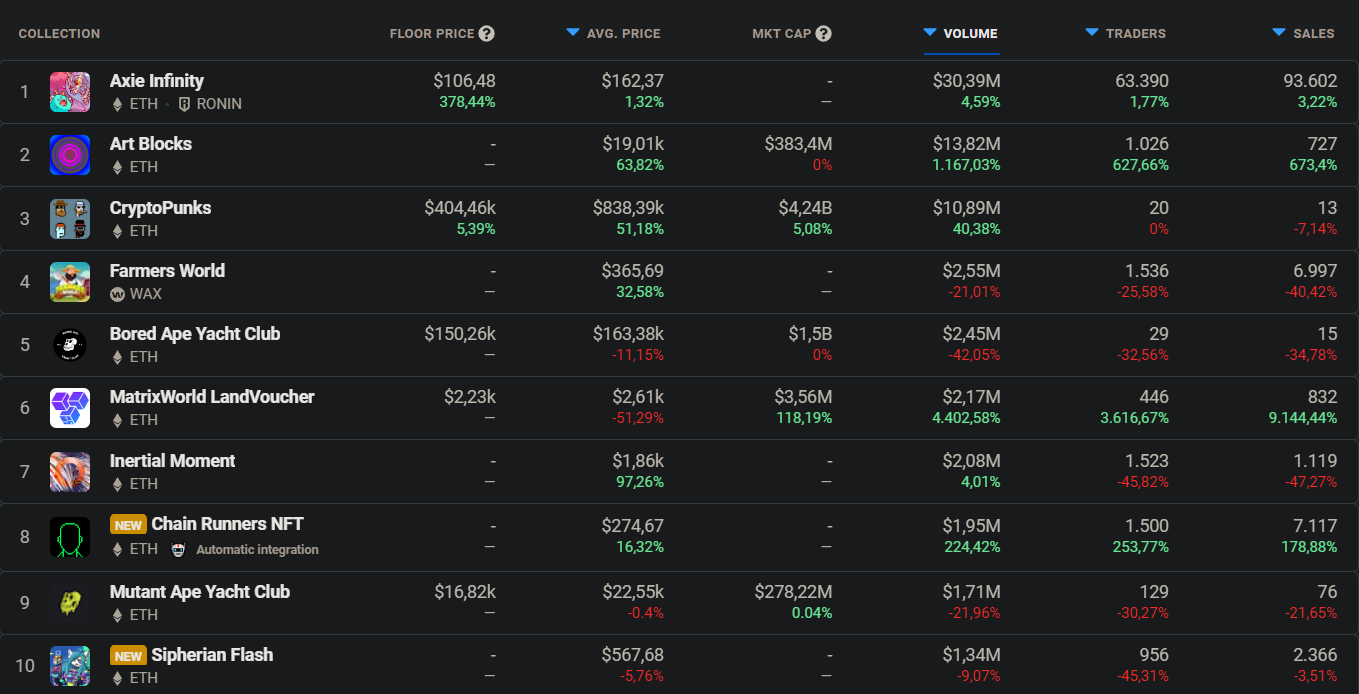The width and height of the screenshot is (1359, 694).
Task: Open the Floor Price help question icon
Action: pos(486,34)
